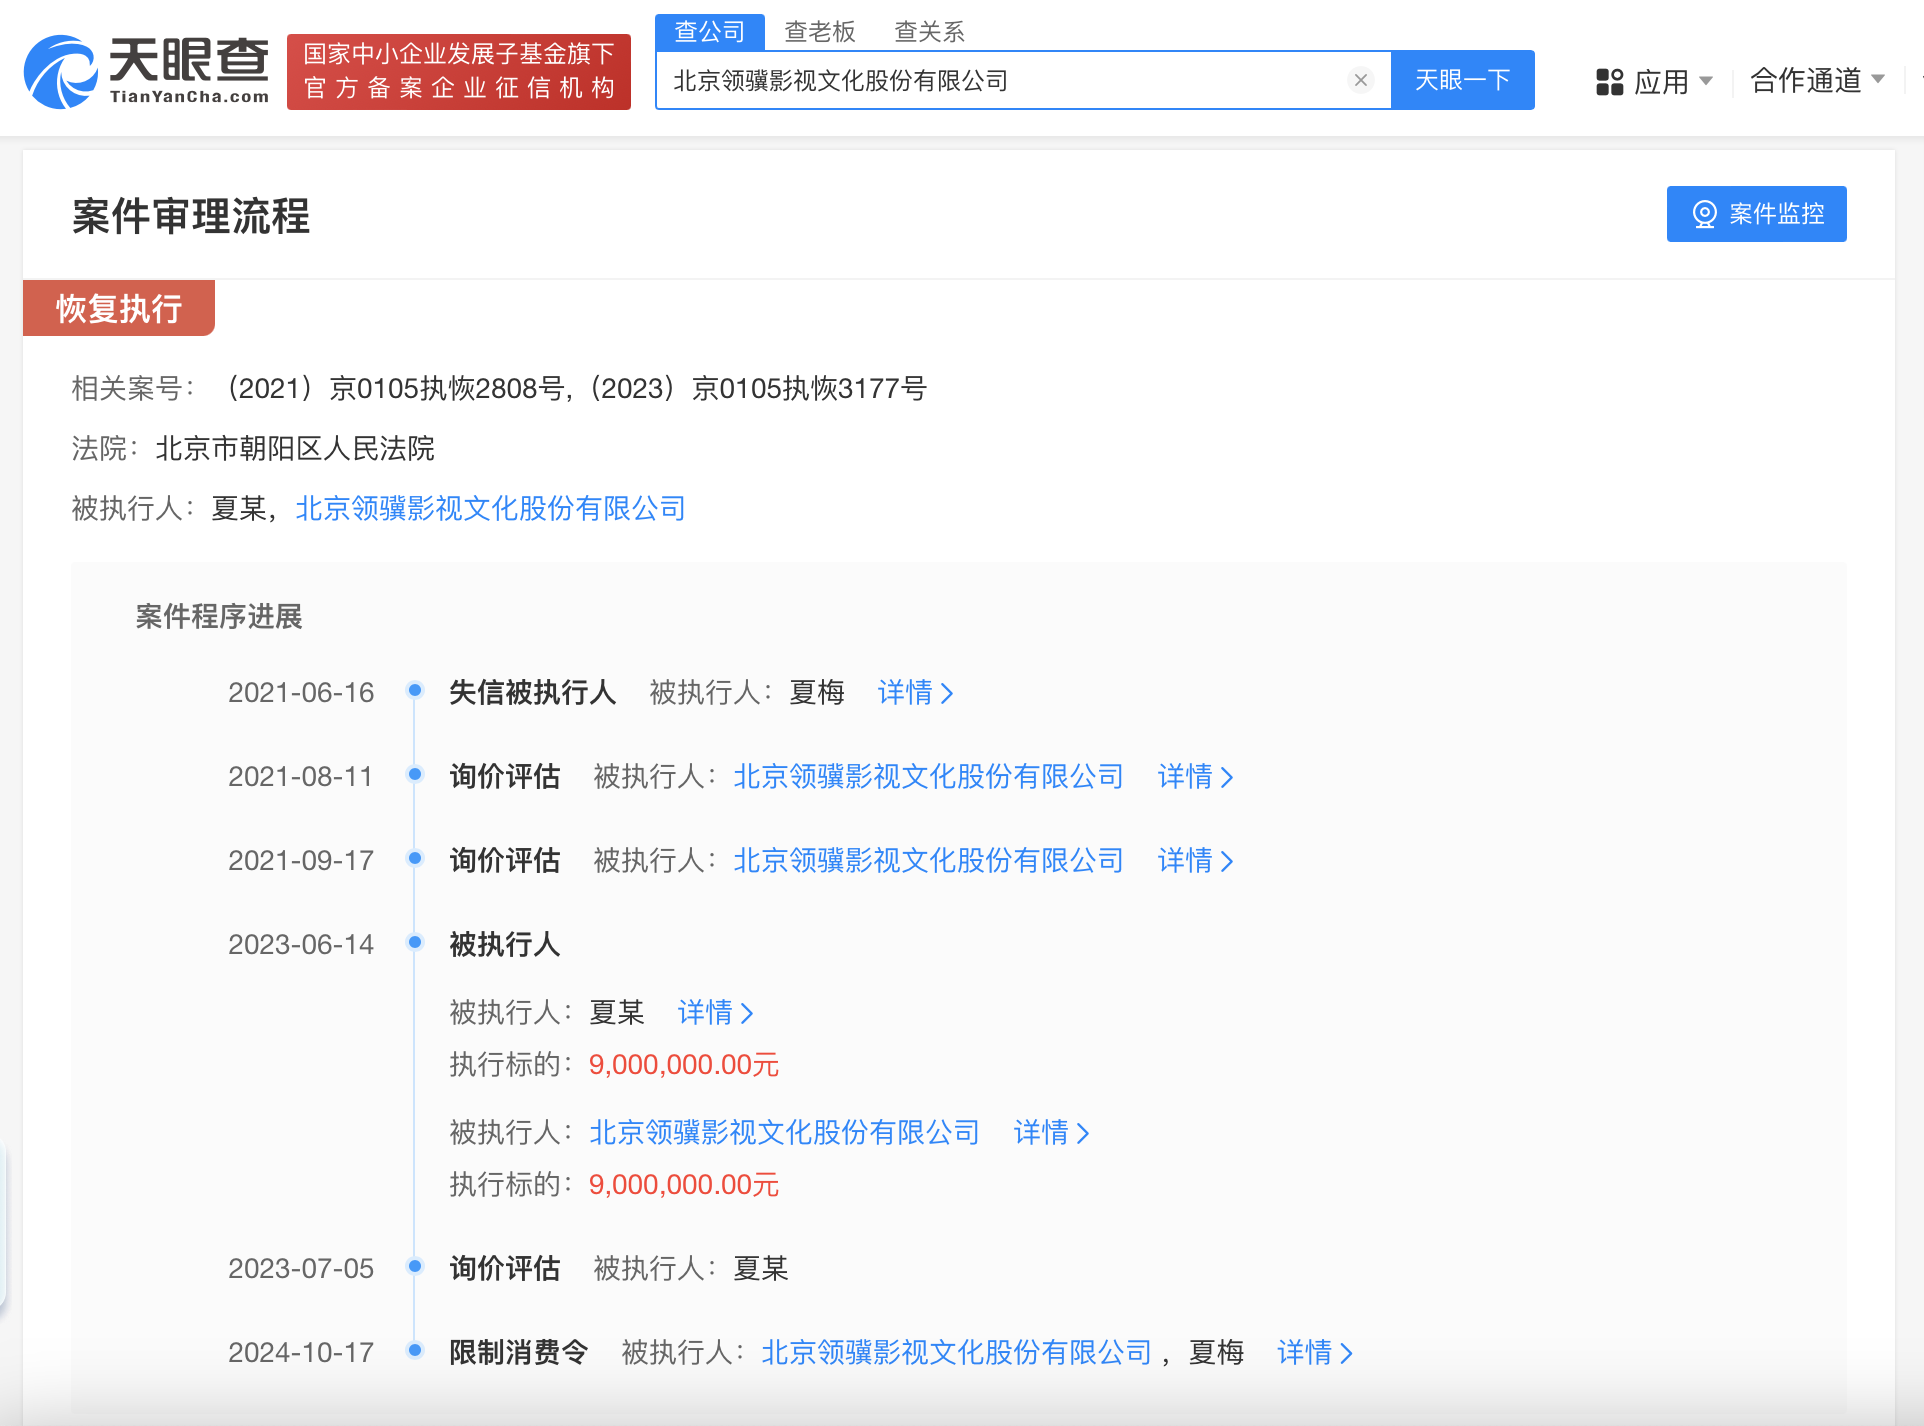This screenshot has width=1924, height=1426.
Task: Open 详情 for 2021-09-17 询价评估 entry
Action: [x=1195, y=860]
